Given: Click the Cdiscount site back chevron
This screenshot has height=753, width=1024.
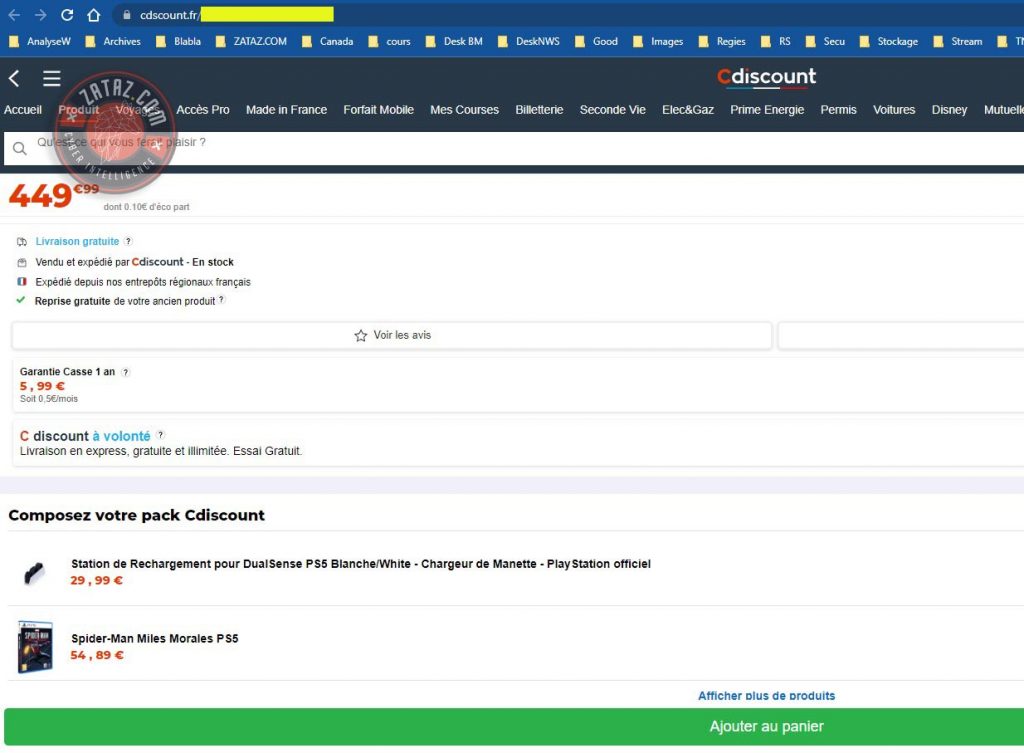Looking at the screenshot, I should (x=14, y=78).
